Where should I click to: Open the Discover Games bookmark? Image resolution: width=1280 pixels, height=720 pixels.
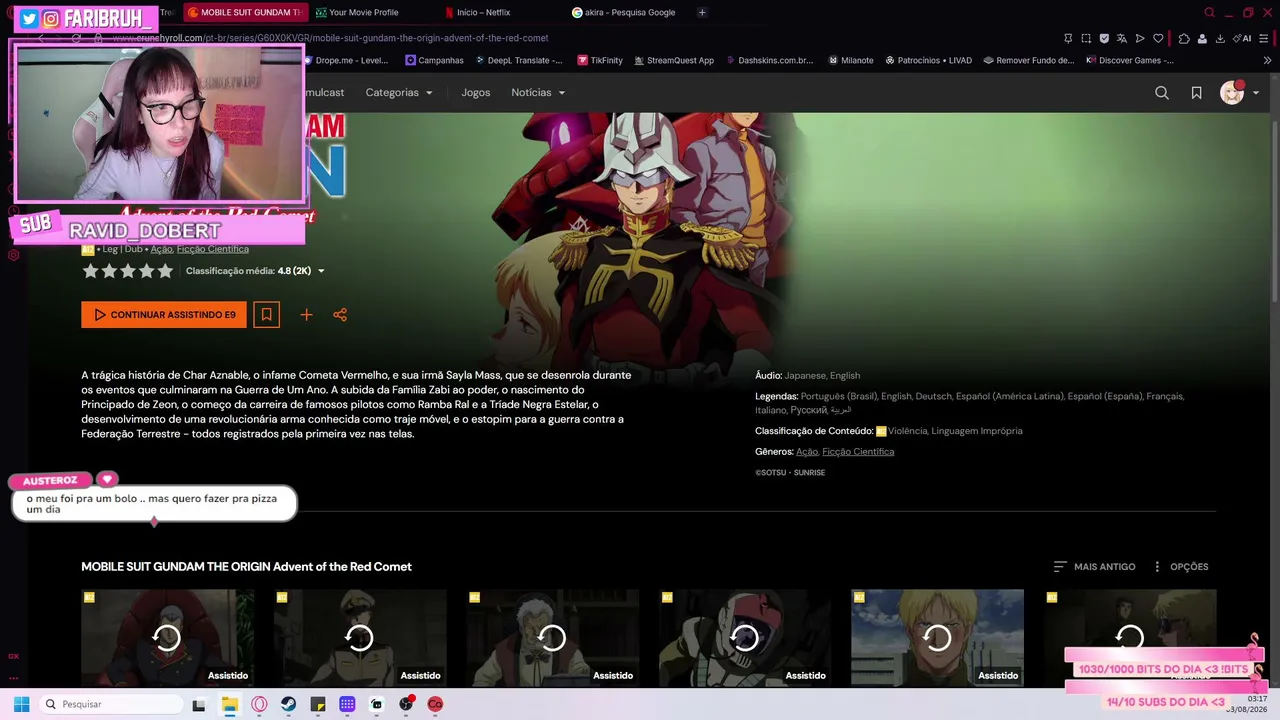pos(1130,60)
